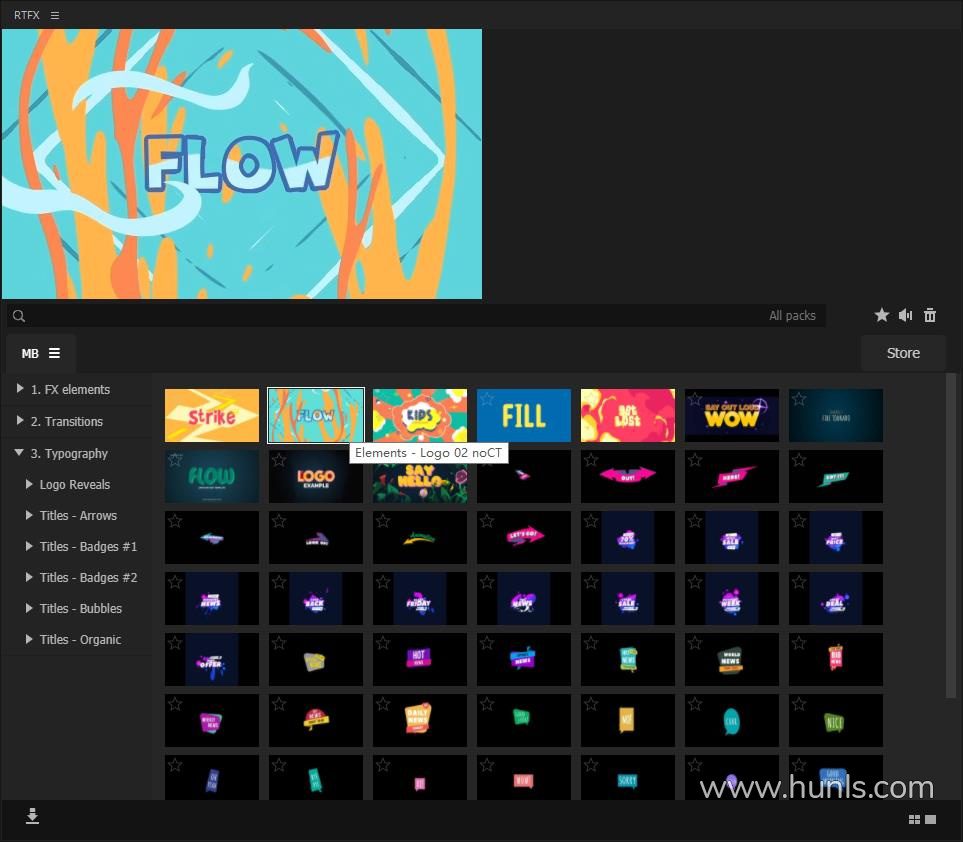This screenshot has height=842, width=963.
Task: Switch to small grid thumbnail view
Action: coord(913,820)
